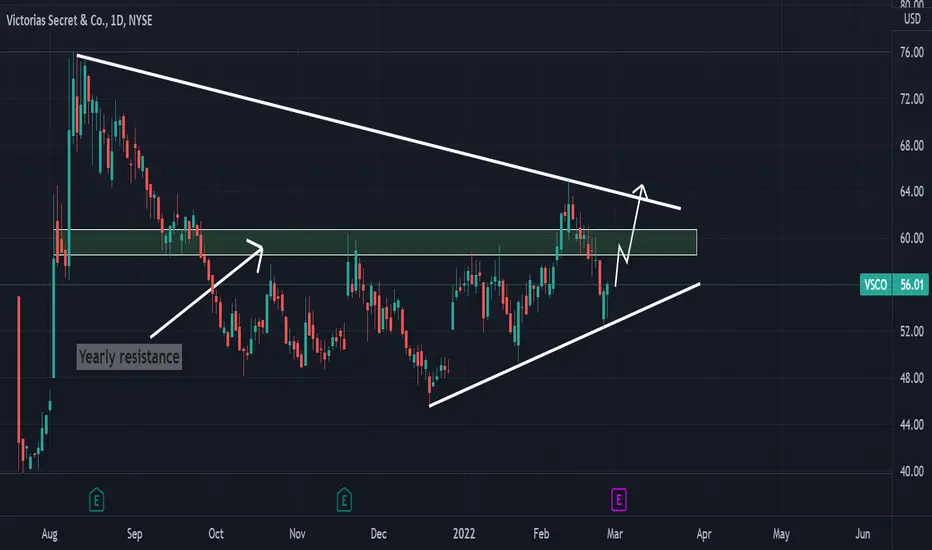932x550 pixels.
Task: Click the current price value 56.01
Action: coord(912,285)
